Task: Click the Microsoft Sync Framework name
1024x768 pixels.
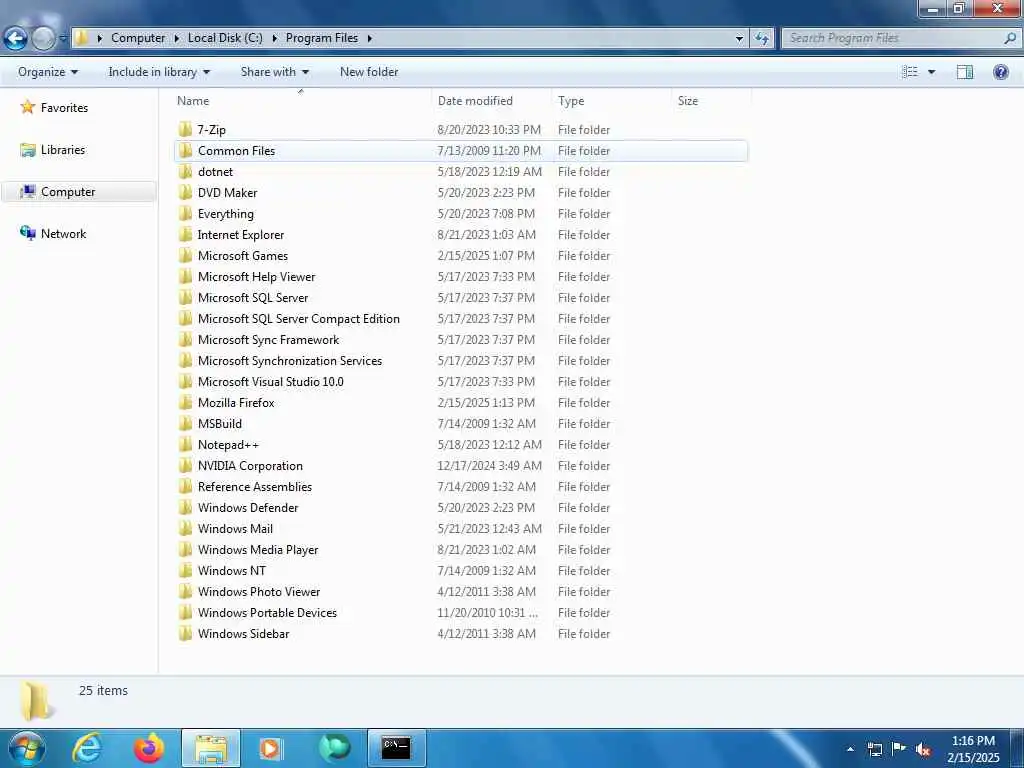Action: pos(268,340)
